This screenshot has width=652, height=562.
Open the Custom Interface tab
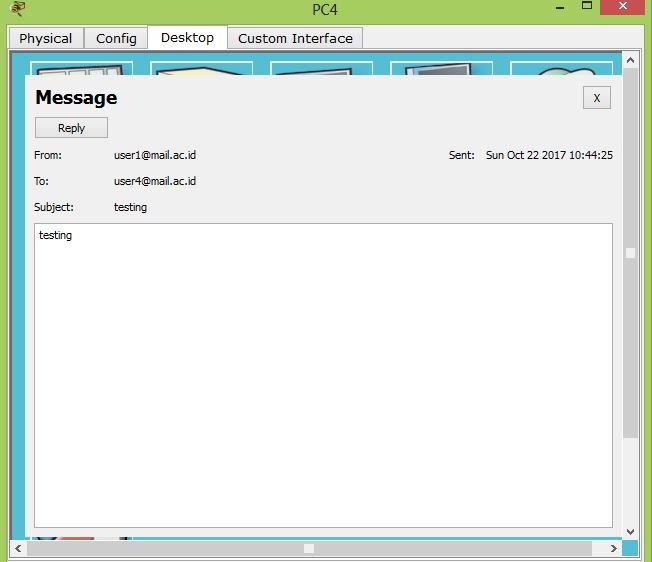pyautogui.click(x=295, y=38)
